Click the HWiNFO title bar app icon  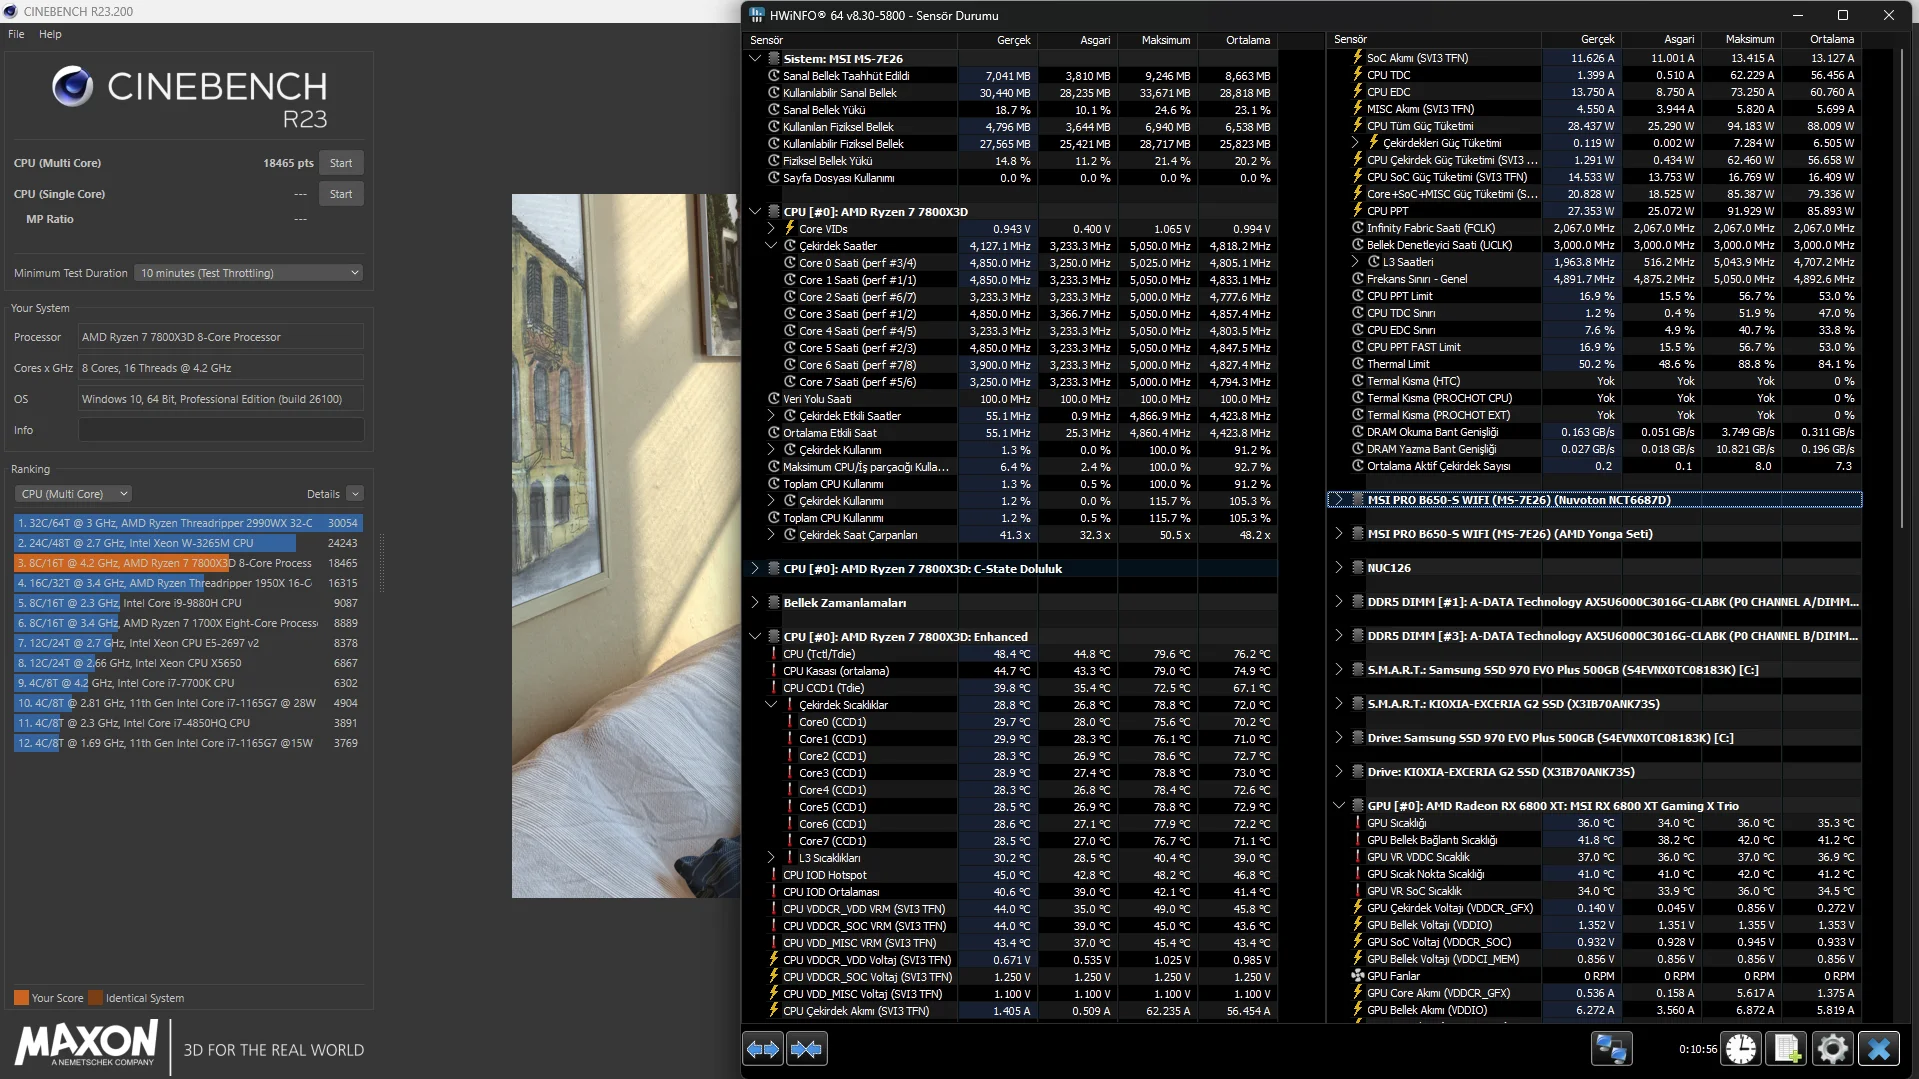pyautogui.click(x=757, y=15)
